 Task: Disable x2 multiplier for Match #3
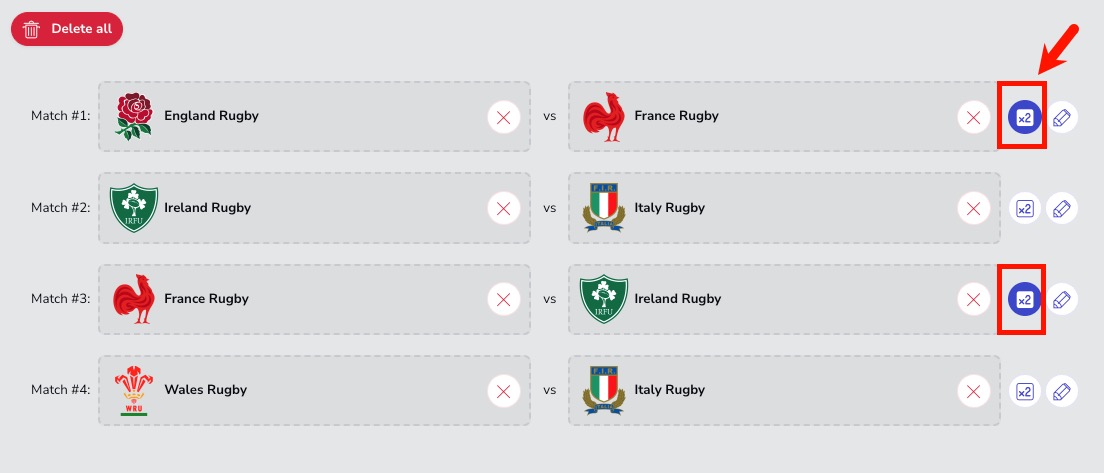click(1024, 299)
